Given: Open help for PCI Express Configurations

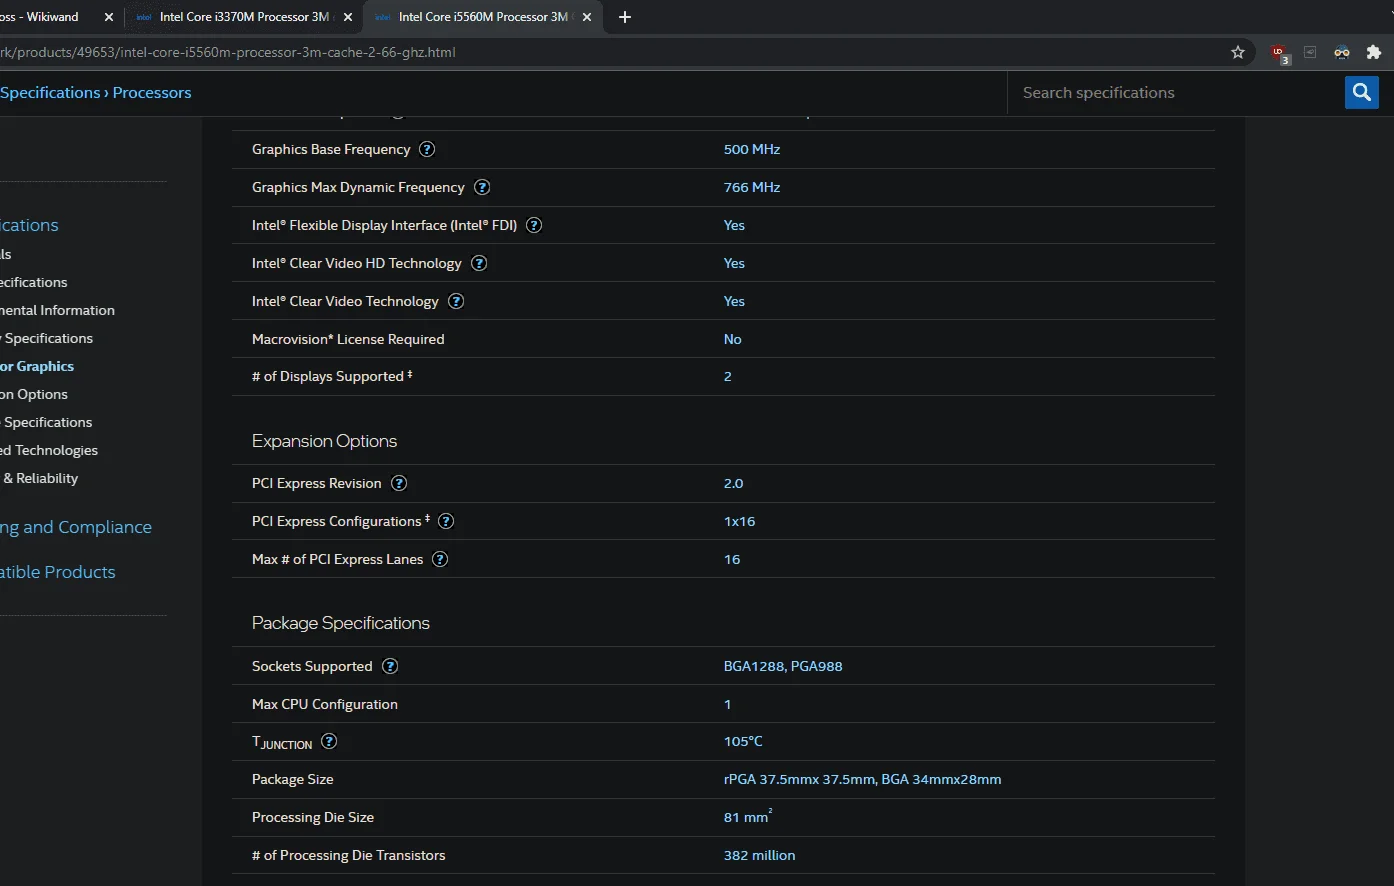Looking at the screenshot, I should click(446, 521).
